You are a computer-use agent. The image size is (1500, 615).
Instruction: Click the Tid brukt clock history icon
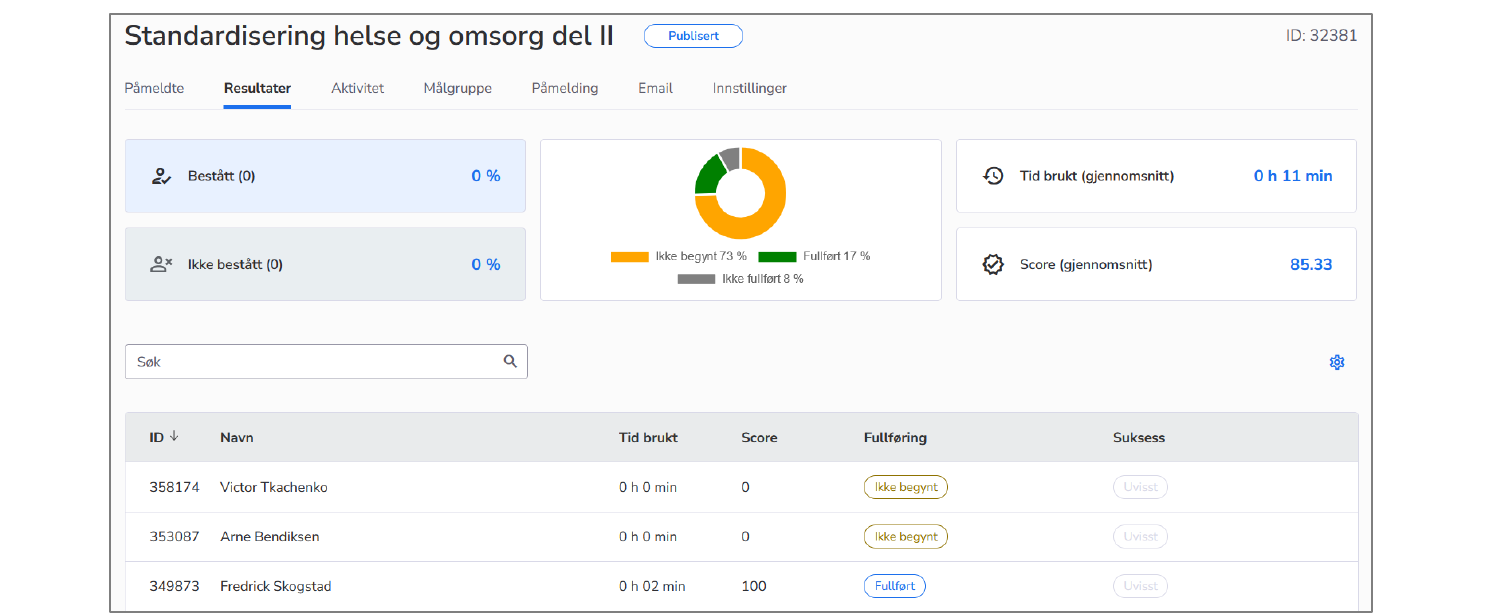click(993, 176)
